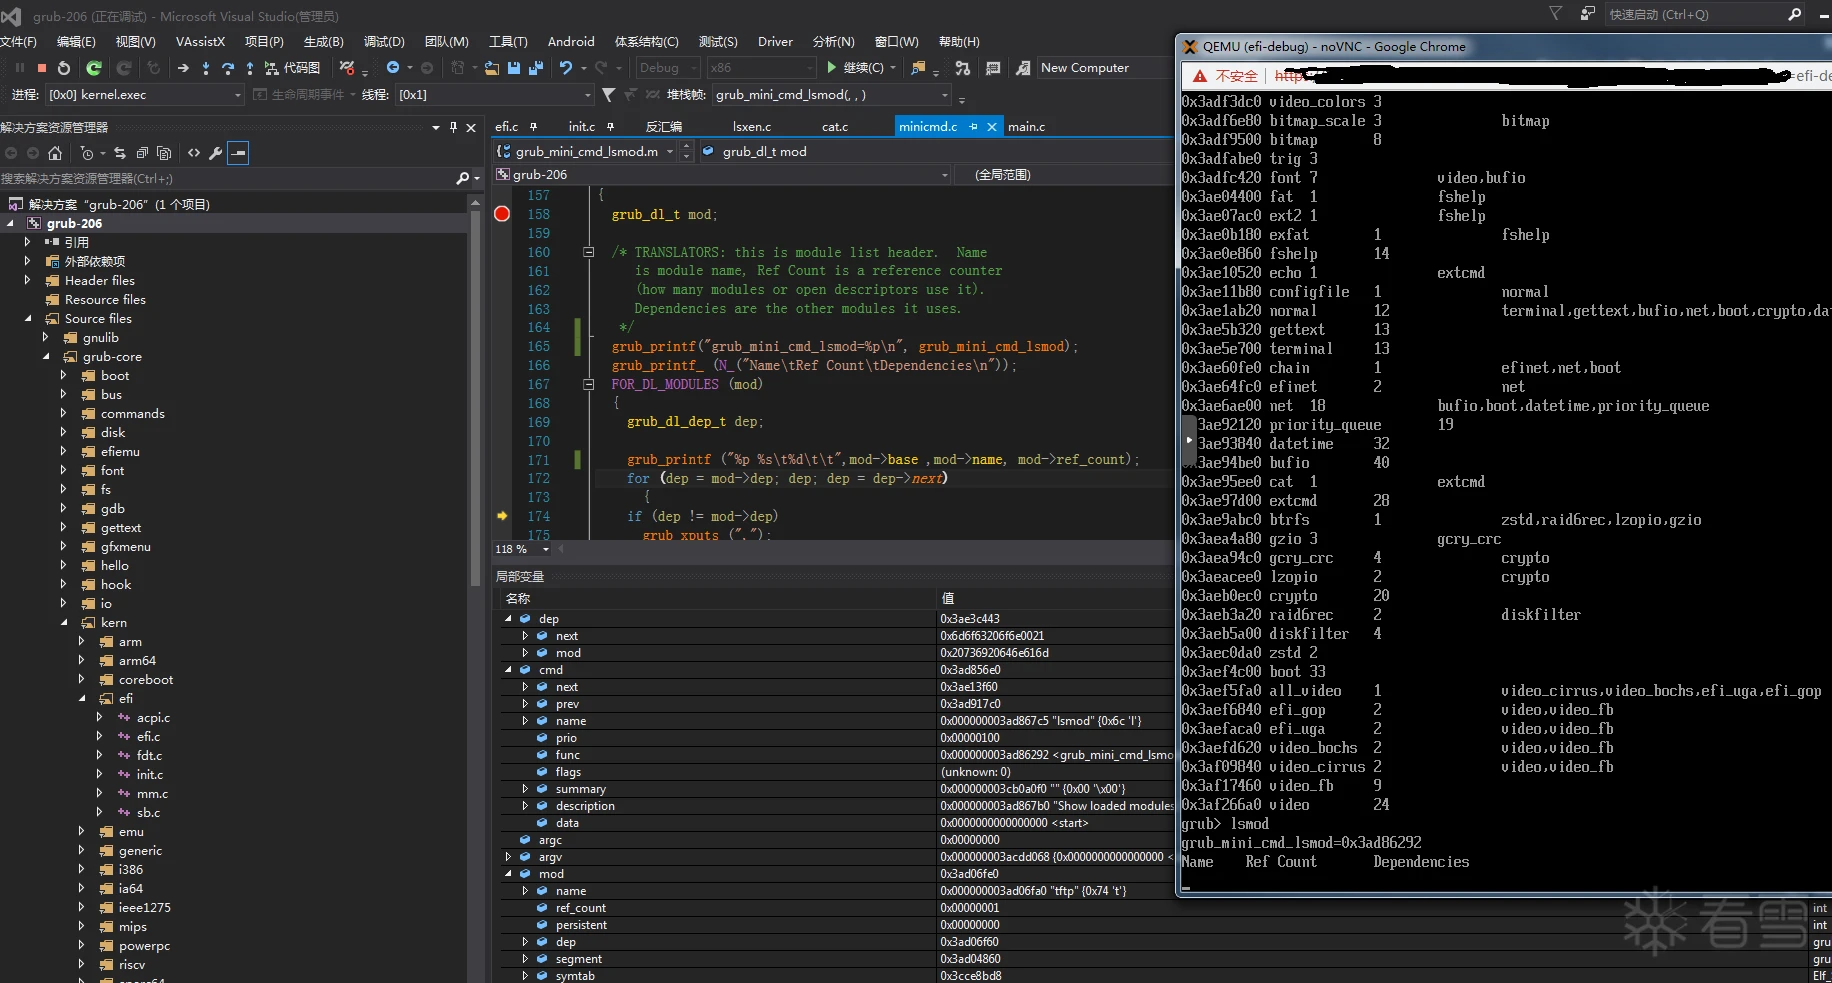Image resolution: width=1832 pixels, height=983 pixels.
Task: Click Home icon in Solution Explorer toolbar
Action: point(55,153)
